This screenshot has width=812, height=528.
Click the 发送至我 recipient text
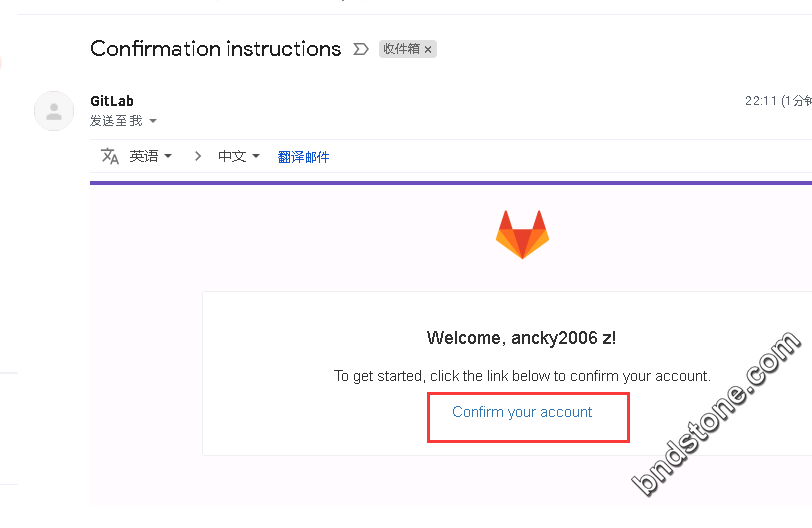116,121
